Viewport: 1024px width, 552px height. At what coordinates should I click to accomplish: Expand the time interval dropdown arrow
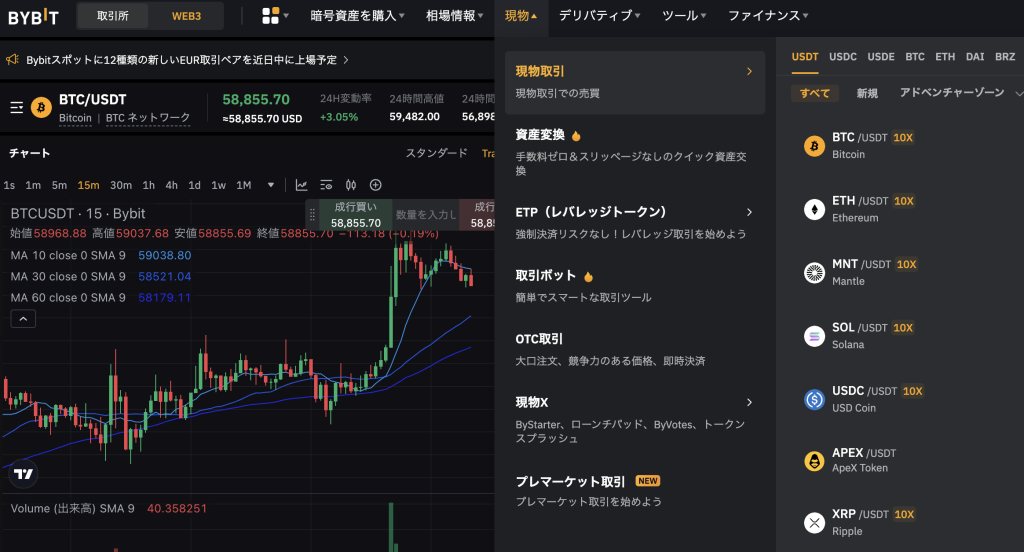270,185
